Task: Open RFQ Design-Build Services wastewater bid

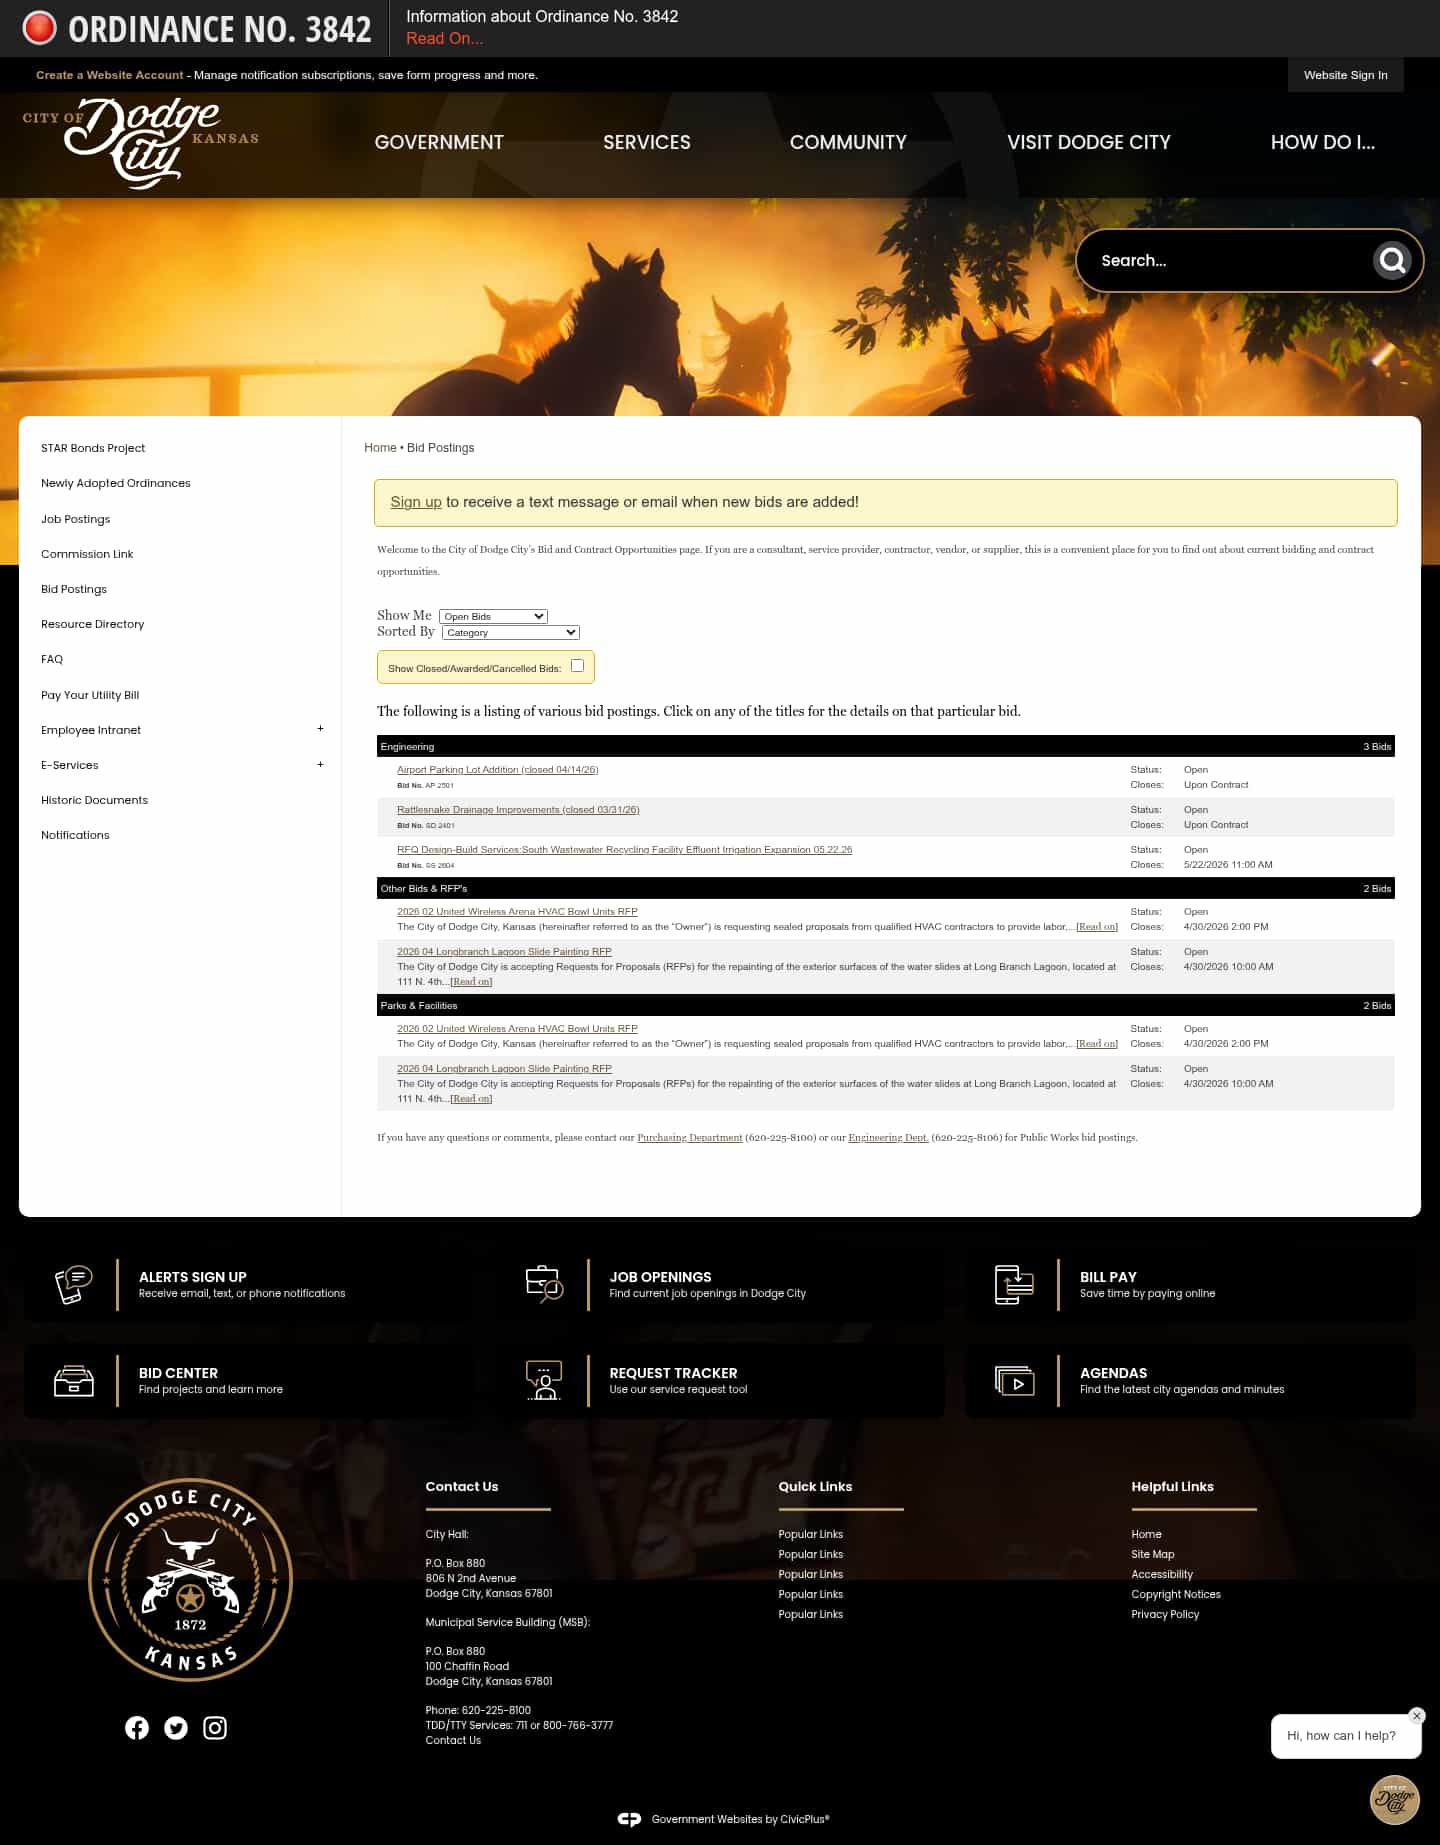Action: pos(625,850)
